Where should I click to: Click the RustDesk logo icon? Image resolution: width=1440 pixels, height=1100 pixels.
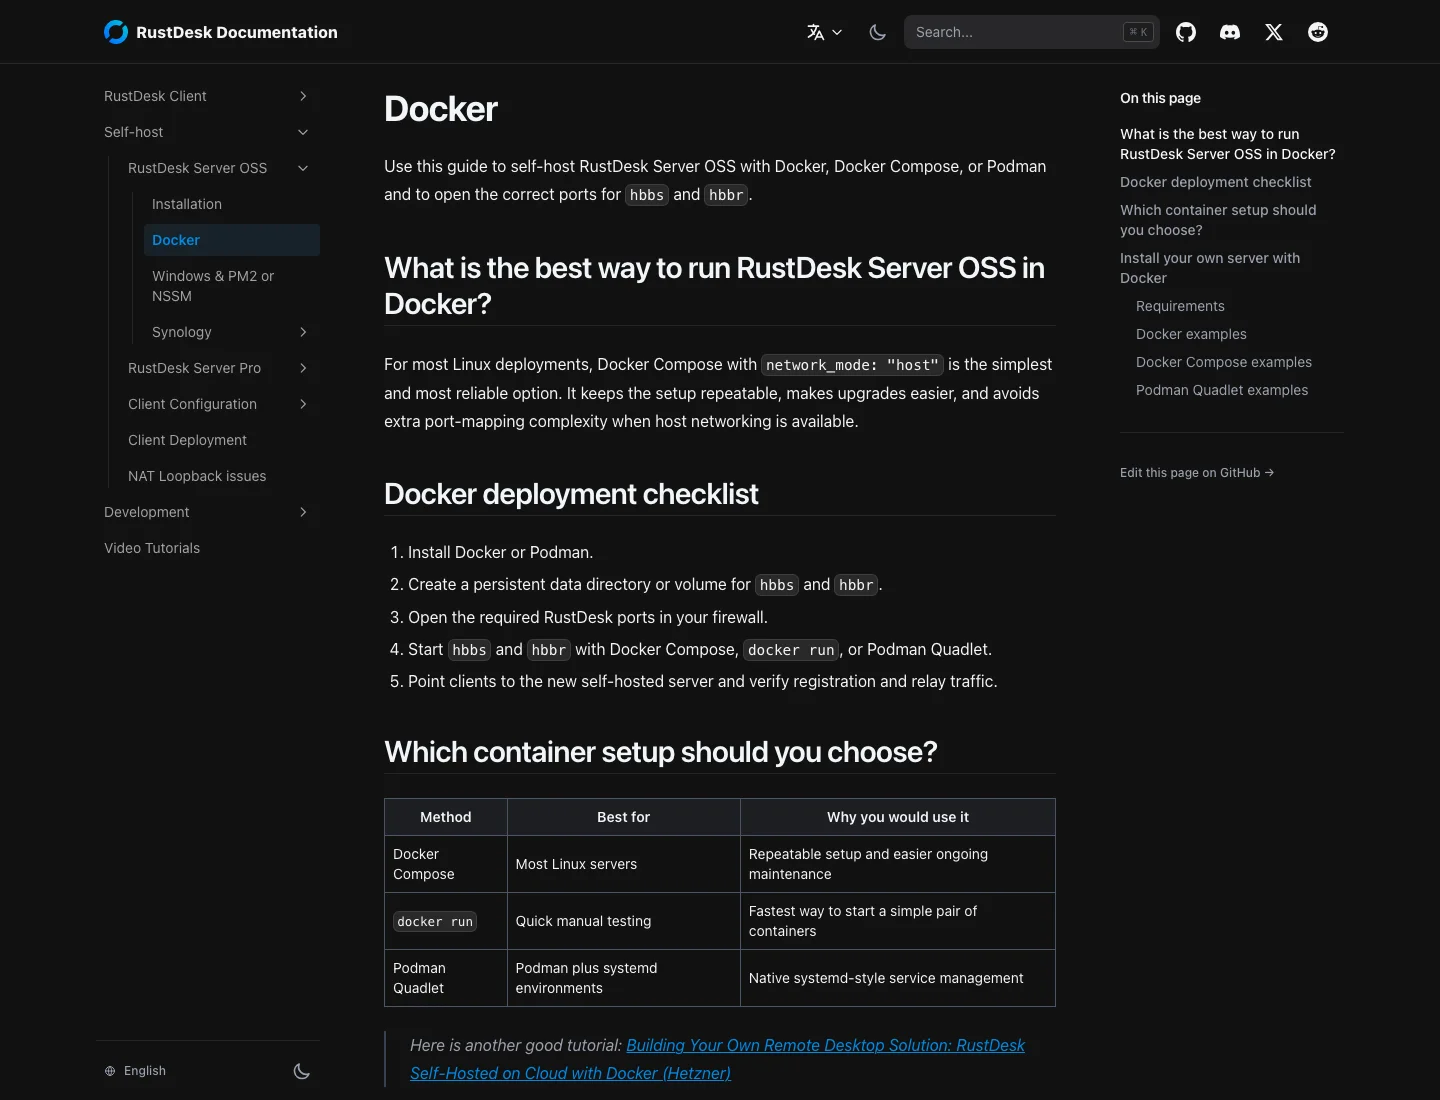(x=116, y=32)
